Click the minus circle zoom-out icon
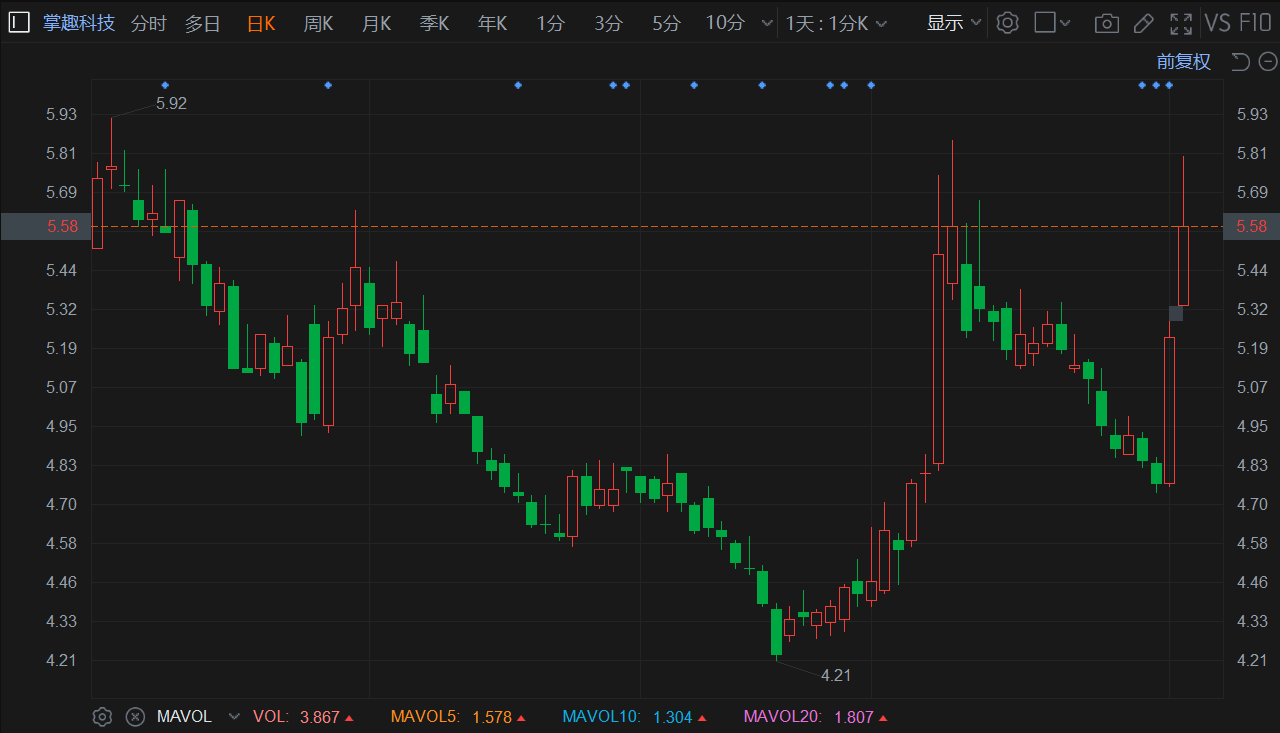This screenshot has width=1280, height=733. (x=1267, y=62)
